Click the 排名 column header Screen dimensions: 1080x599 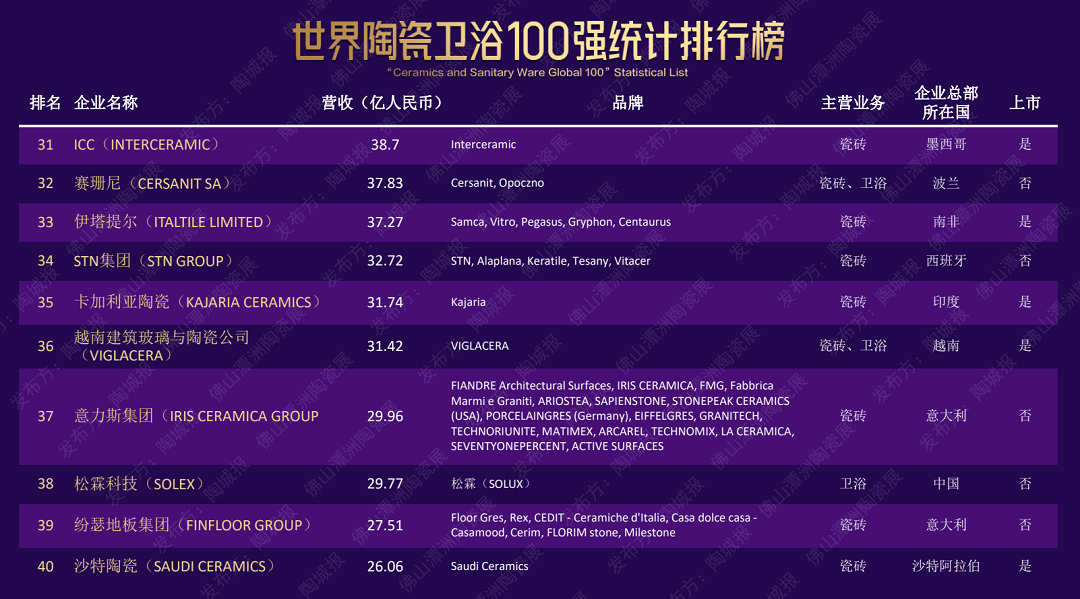point(45,103)
